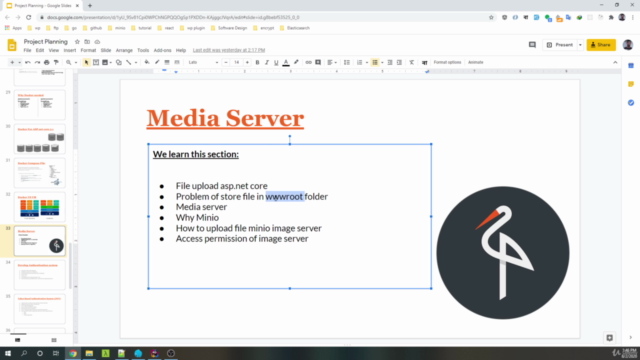
Task: Choose the Select cursor tool
Action: click(x=86, y=62)
